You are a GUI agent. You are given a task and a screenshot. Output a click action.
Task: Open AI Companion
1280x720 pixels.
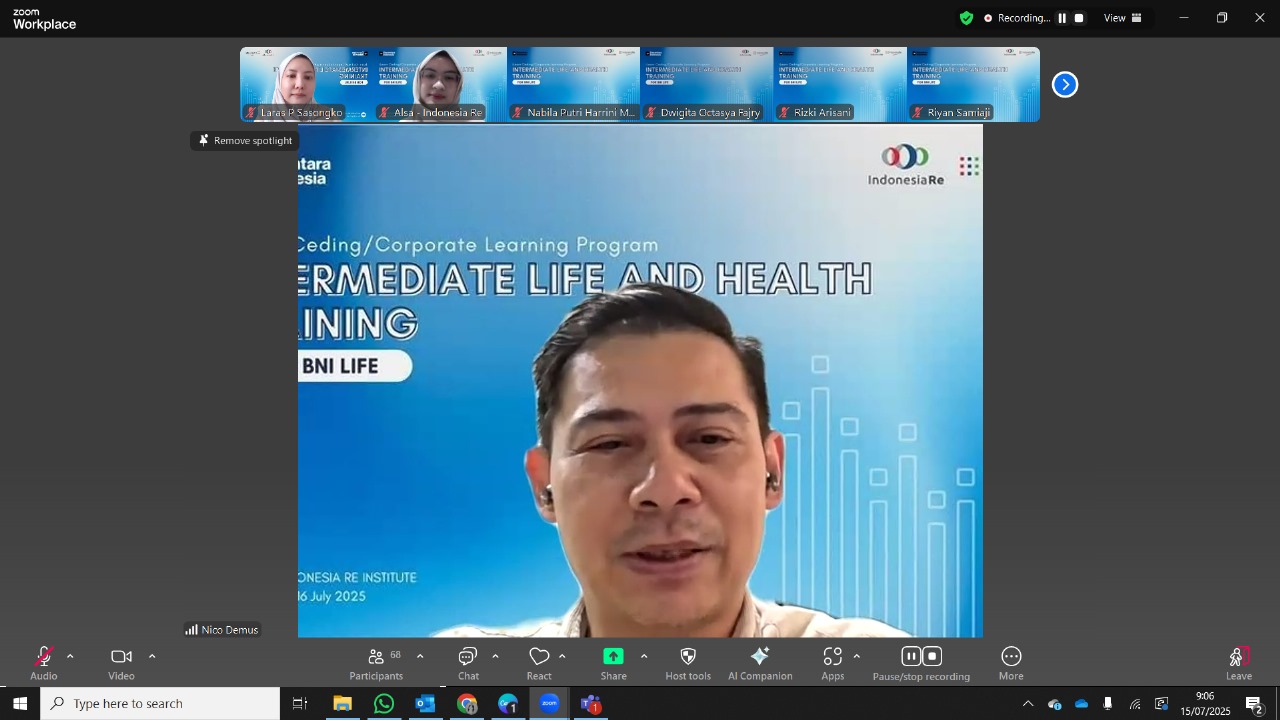click(x=760, y=663)
